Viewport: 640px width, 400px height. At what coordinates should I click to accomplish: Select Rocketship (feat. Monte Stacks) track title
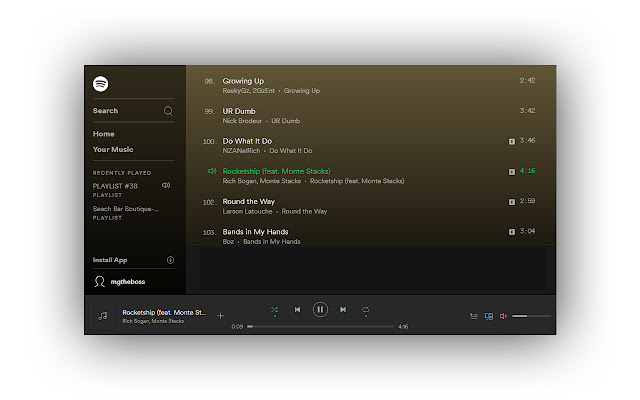click(276, 171)
